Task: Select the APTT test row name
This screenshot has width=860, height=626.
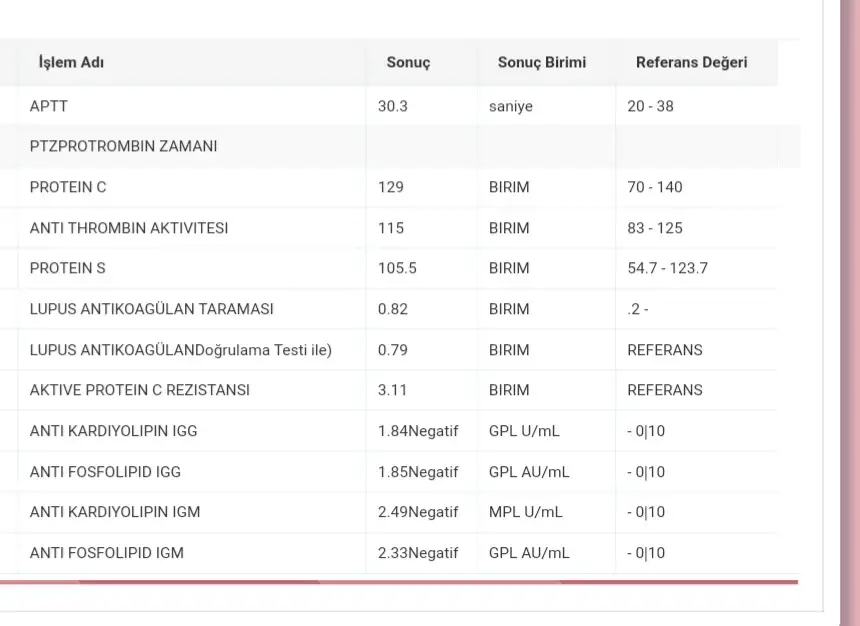Action: click(x=49, y=106)
